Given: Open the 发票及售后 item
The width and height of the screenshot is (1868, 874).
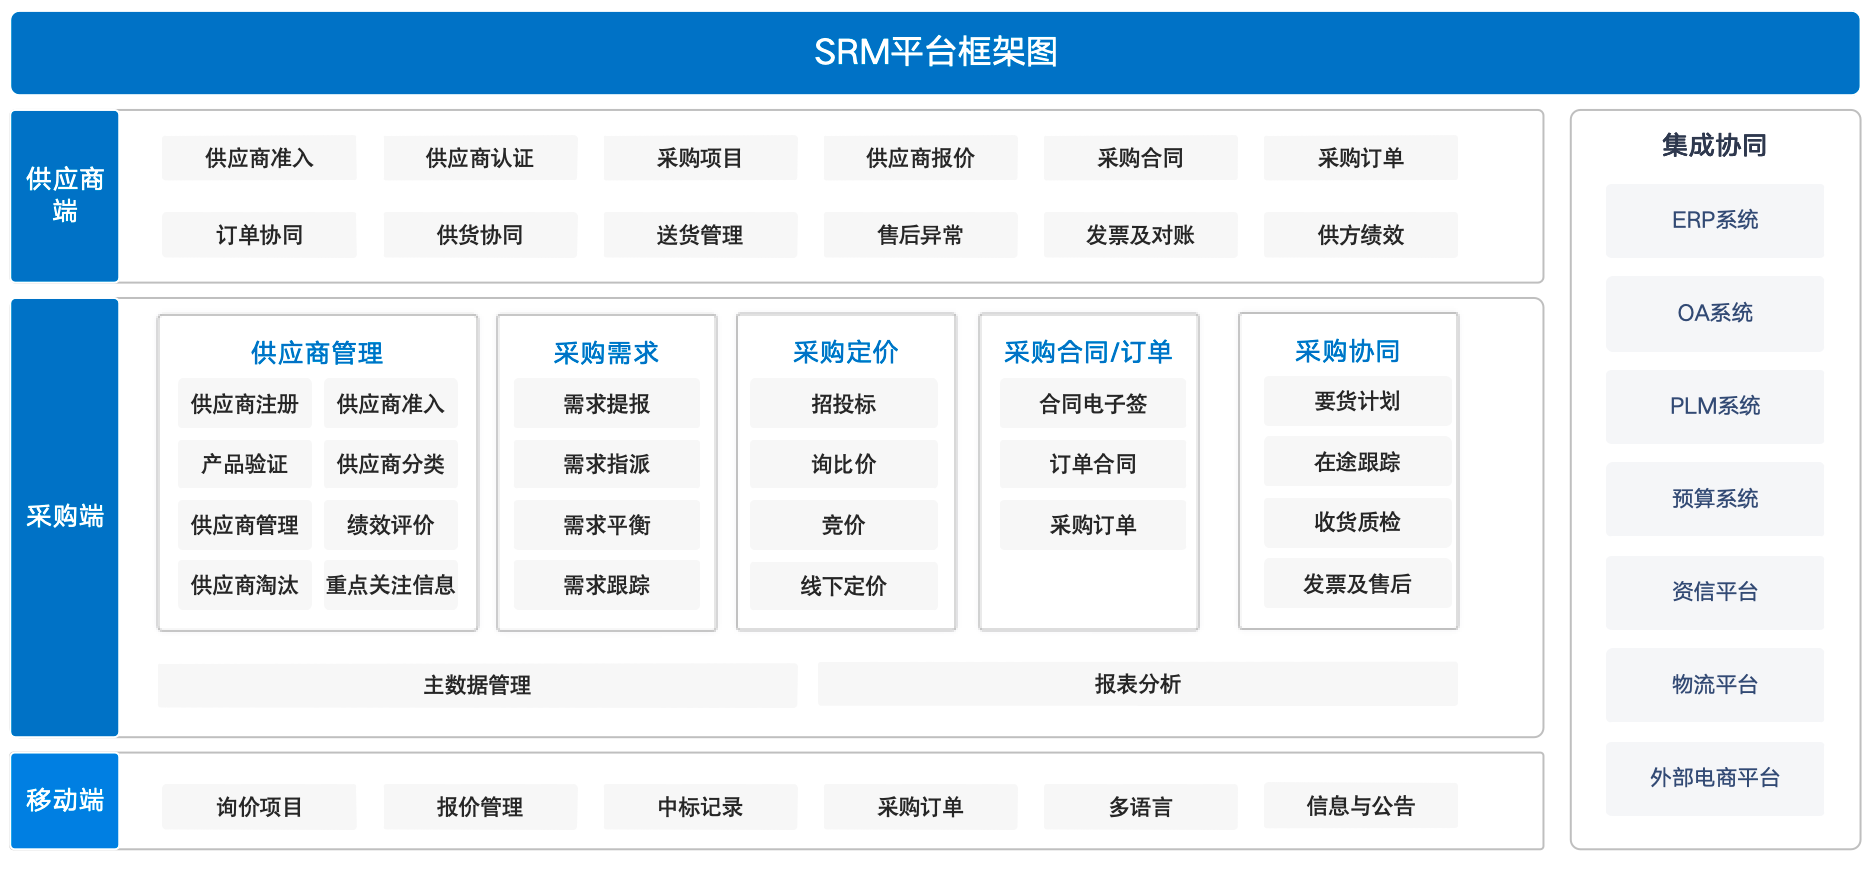Looking at the screenshot, I should 1357,584.
